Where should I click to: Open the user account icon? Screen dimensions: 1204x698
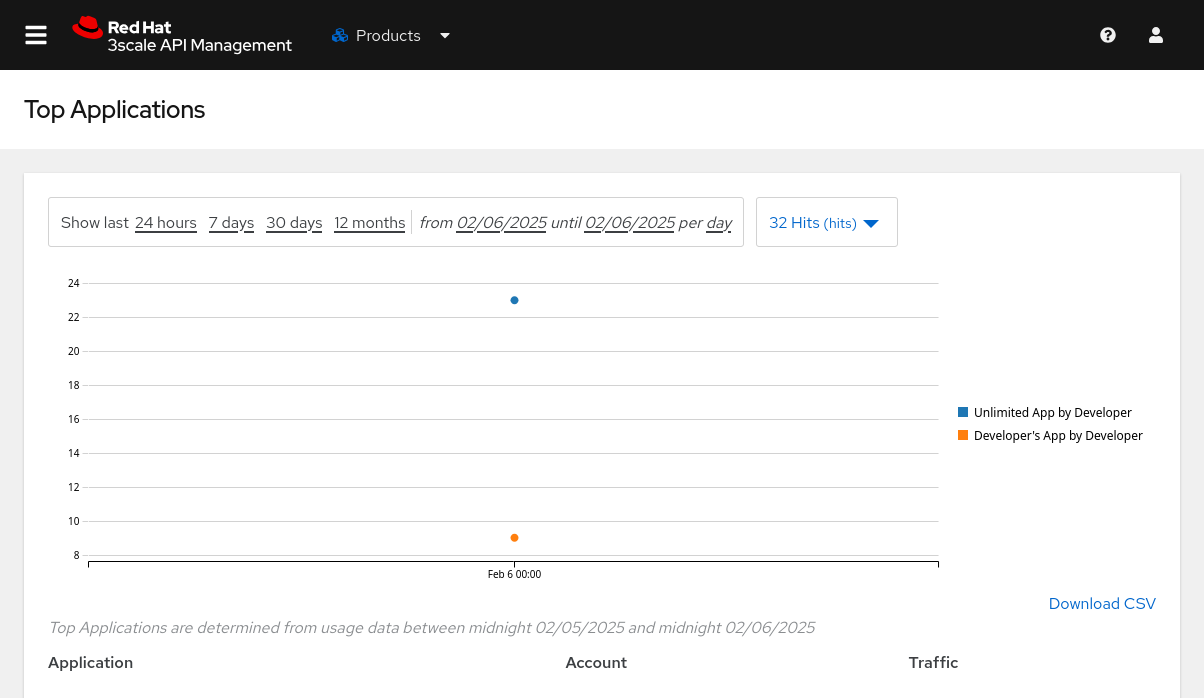(x=1156, y=35)
